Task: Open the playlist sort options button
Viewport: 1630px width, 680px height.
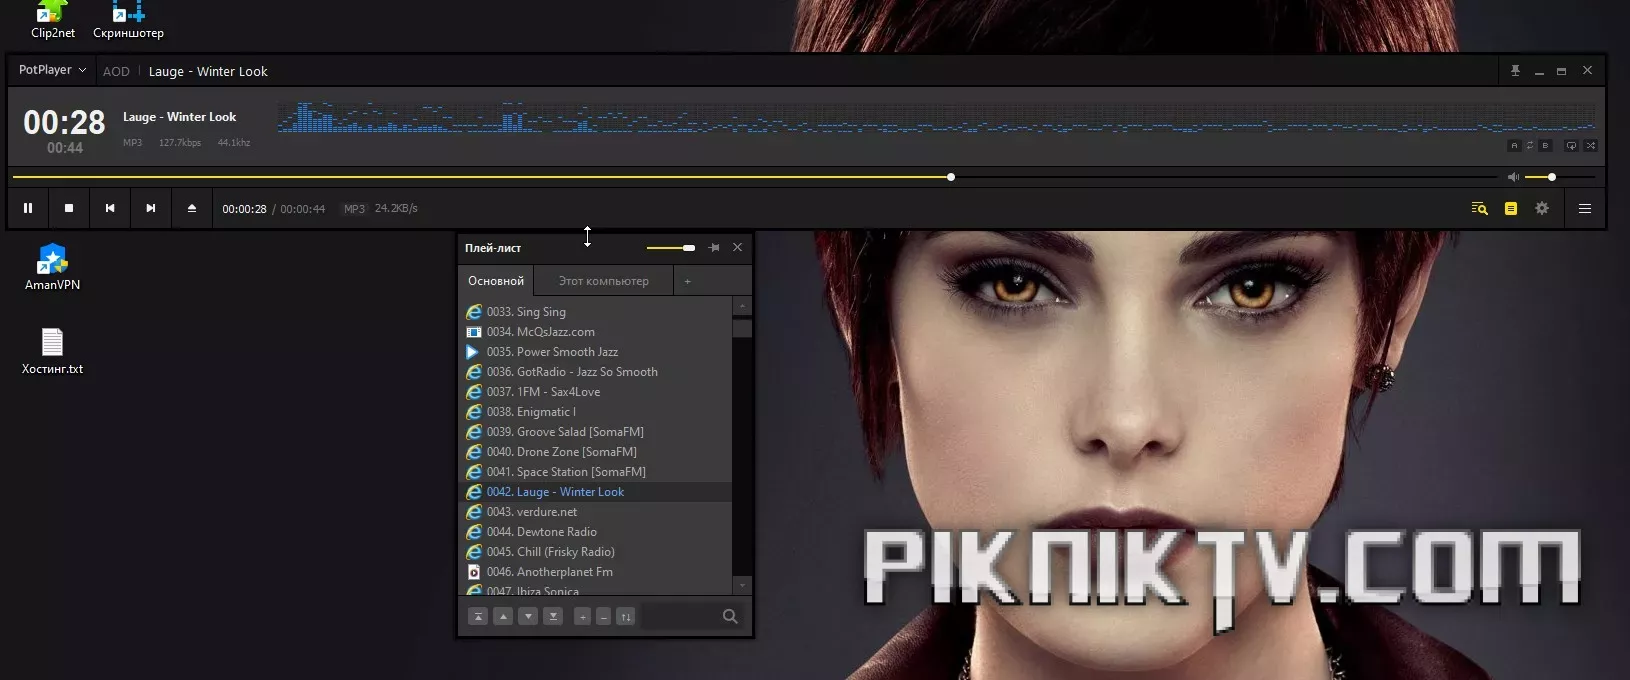Action: pyautogui.click(x=625, y=616)
